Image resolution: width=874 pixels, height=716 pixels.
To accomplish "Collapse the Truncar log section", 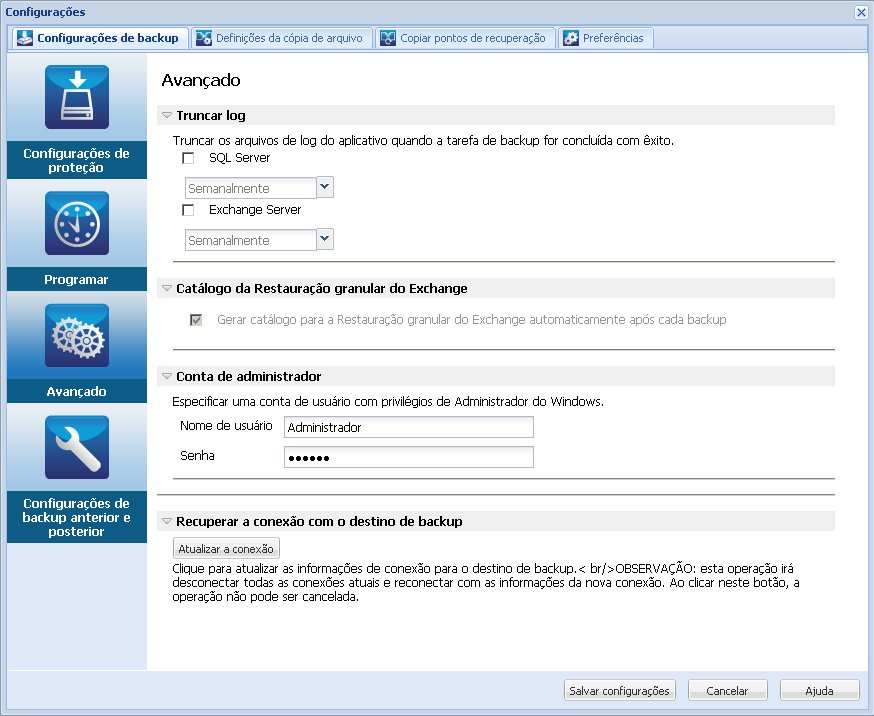I will coord(167,115).
